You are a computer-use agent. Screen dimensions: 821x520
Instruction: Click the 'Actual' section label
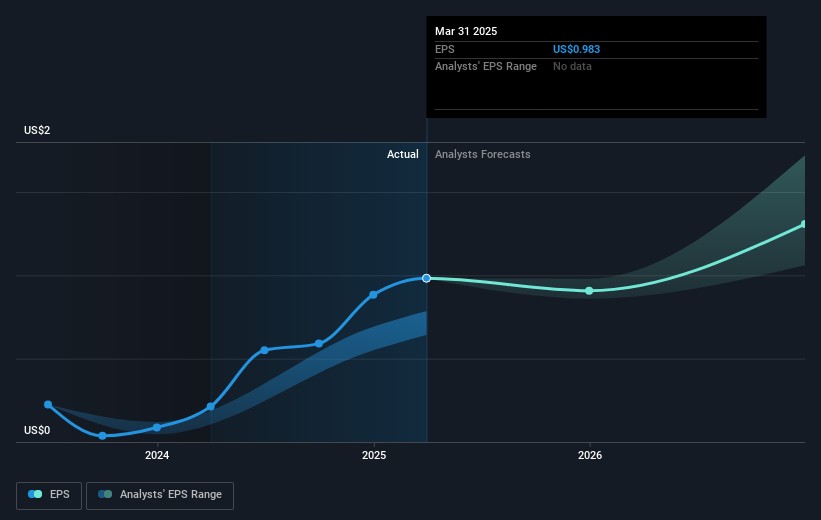pos(403,154)
